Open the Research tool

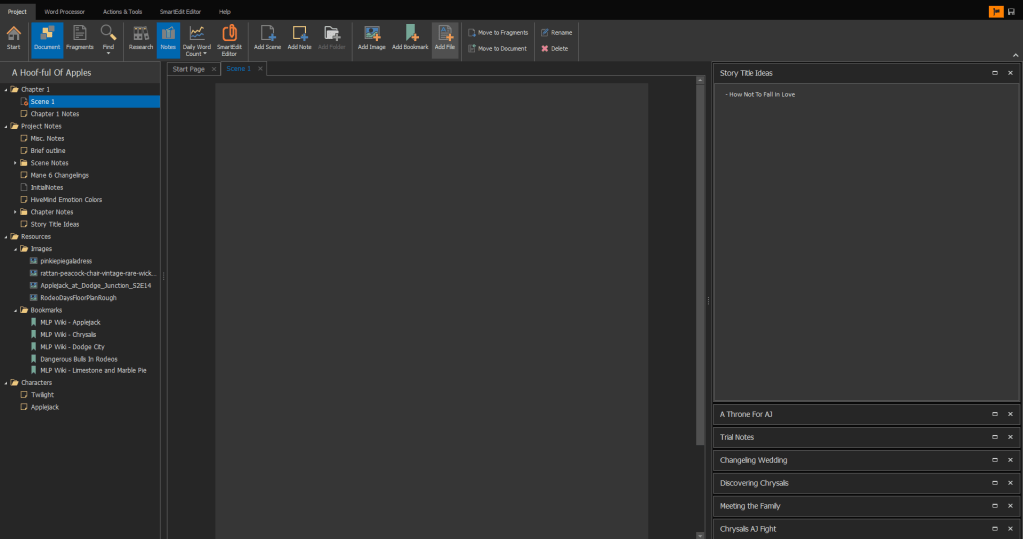(x=141, y=38)
